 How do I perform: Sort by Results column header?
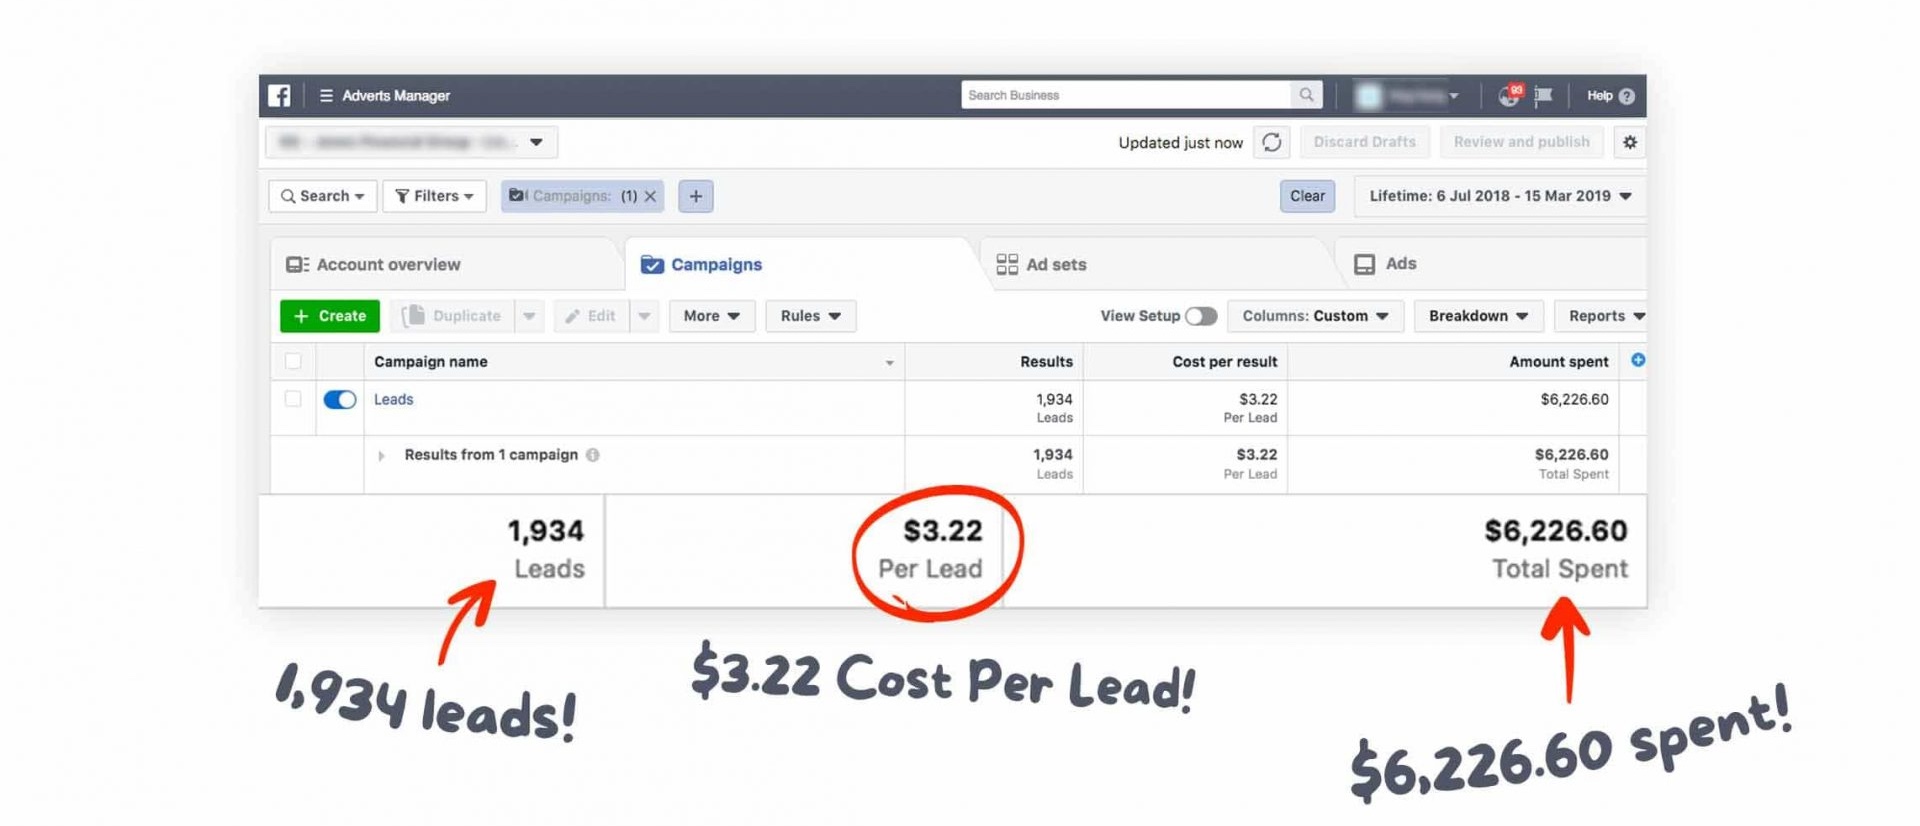[x=995, y=362]
